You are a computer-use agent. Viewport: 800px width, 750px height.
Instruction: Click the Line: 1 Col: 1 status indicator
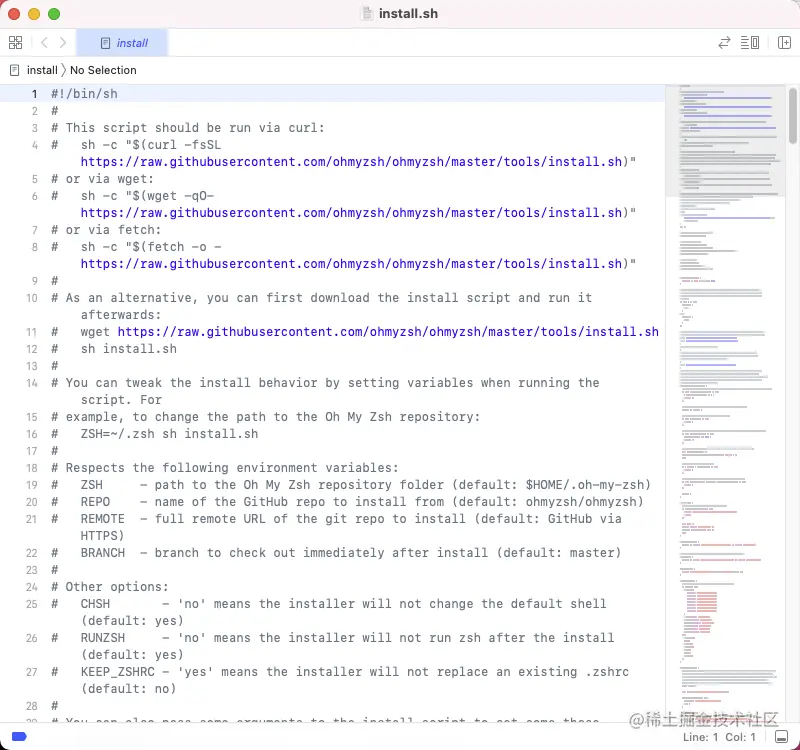[721, 737]
